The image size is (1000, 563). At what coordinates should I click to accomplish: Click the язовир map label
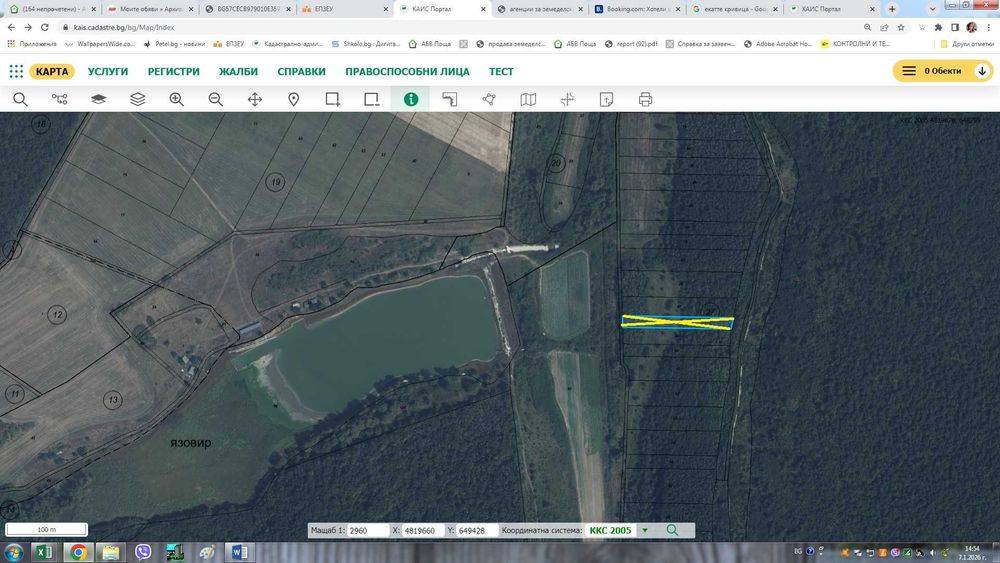coord(191,442)
